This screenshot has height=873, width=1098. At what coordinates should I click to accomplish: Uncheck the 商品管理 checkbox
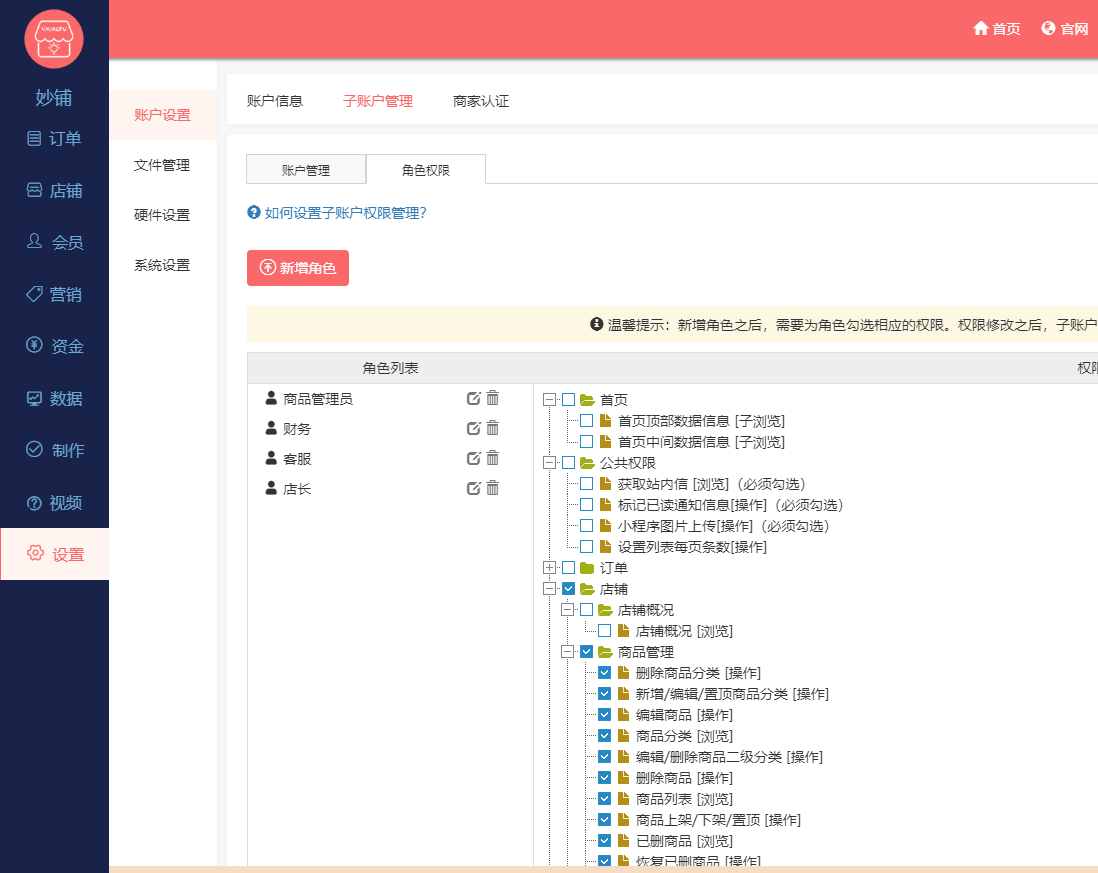[587, 652]
